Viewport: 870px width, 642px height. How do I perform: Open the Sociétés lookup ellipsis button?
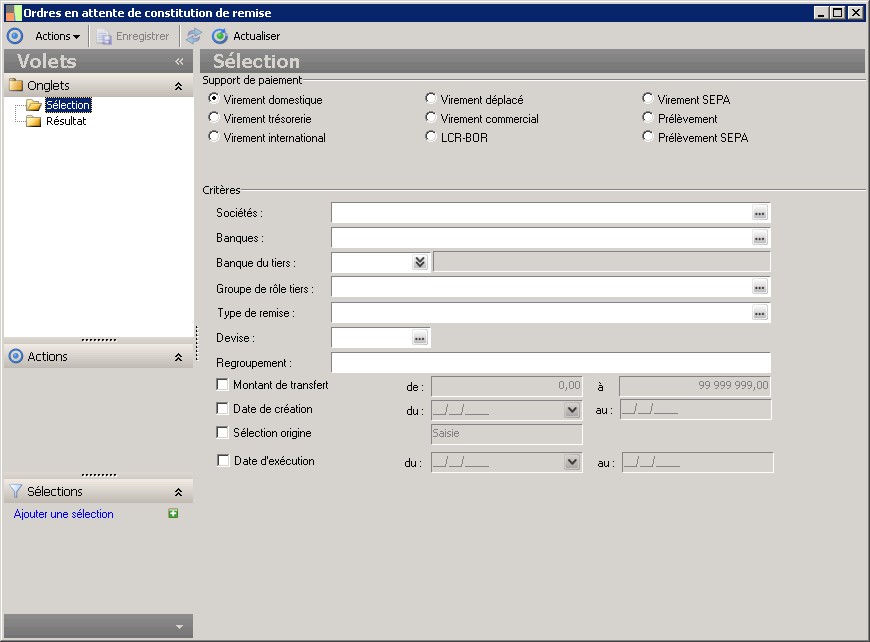[760, 213]
